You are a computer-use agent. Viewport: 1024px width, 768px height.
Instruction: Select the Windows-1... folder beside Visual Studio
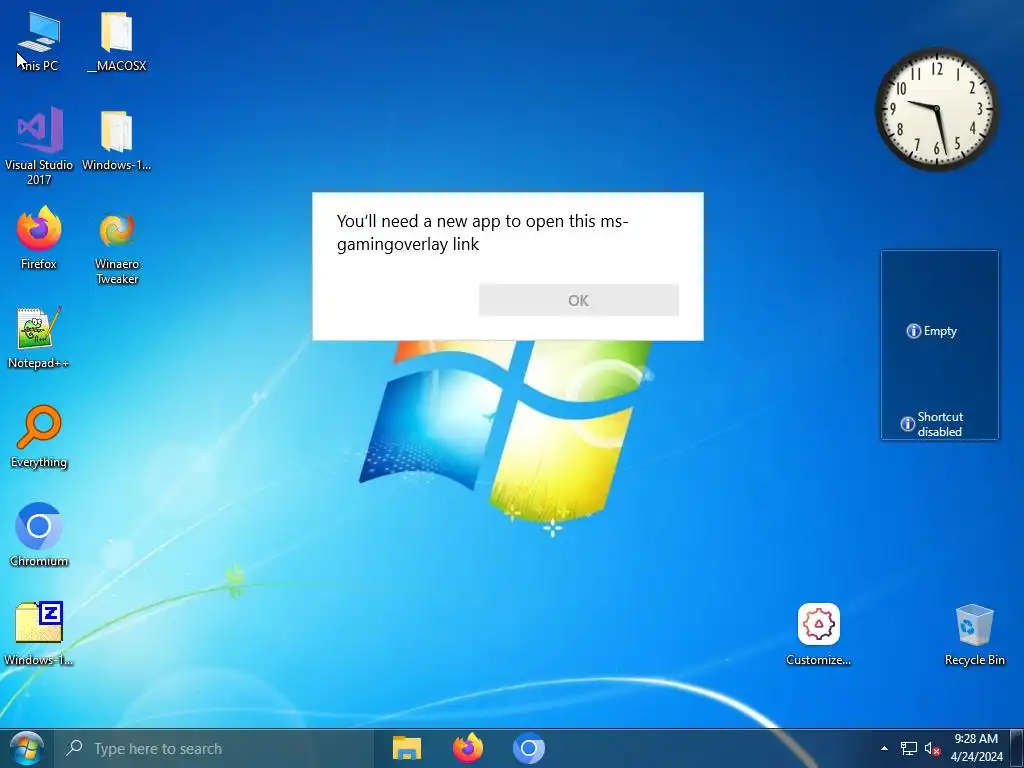click(117, 140)
